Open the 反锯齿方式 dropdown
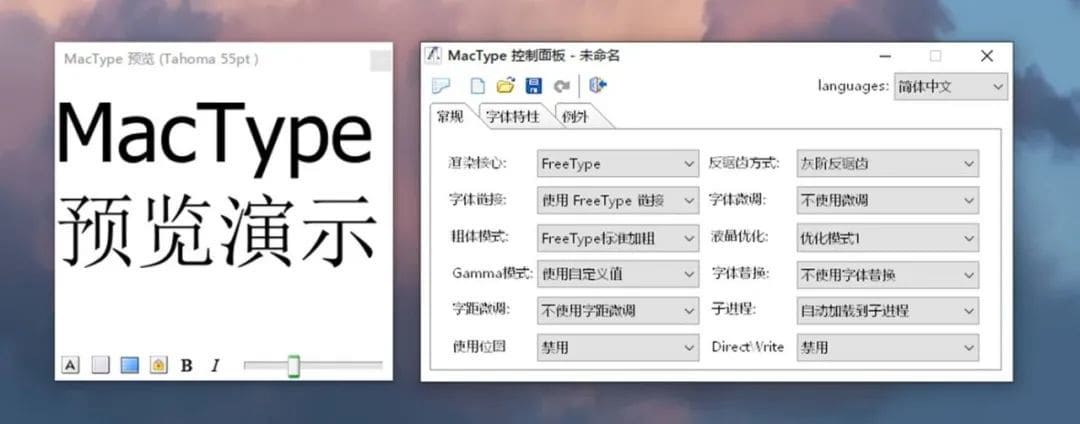 [x=887, y=164]
